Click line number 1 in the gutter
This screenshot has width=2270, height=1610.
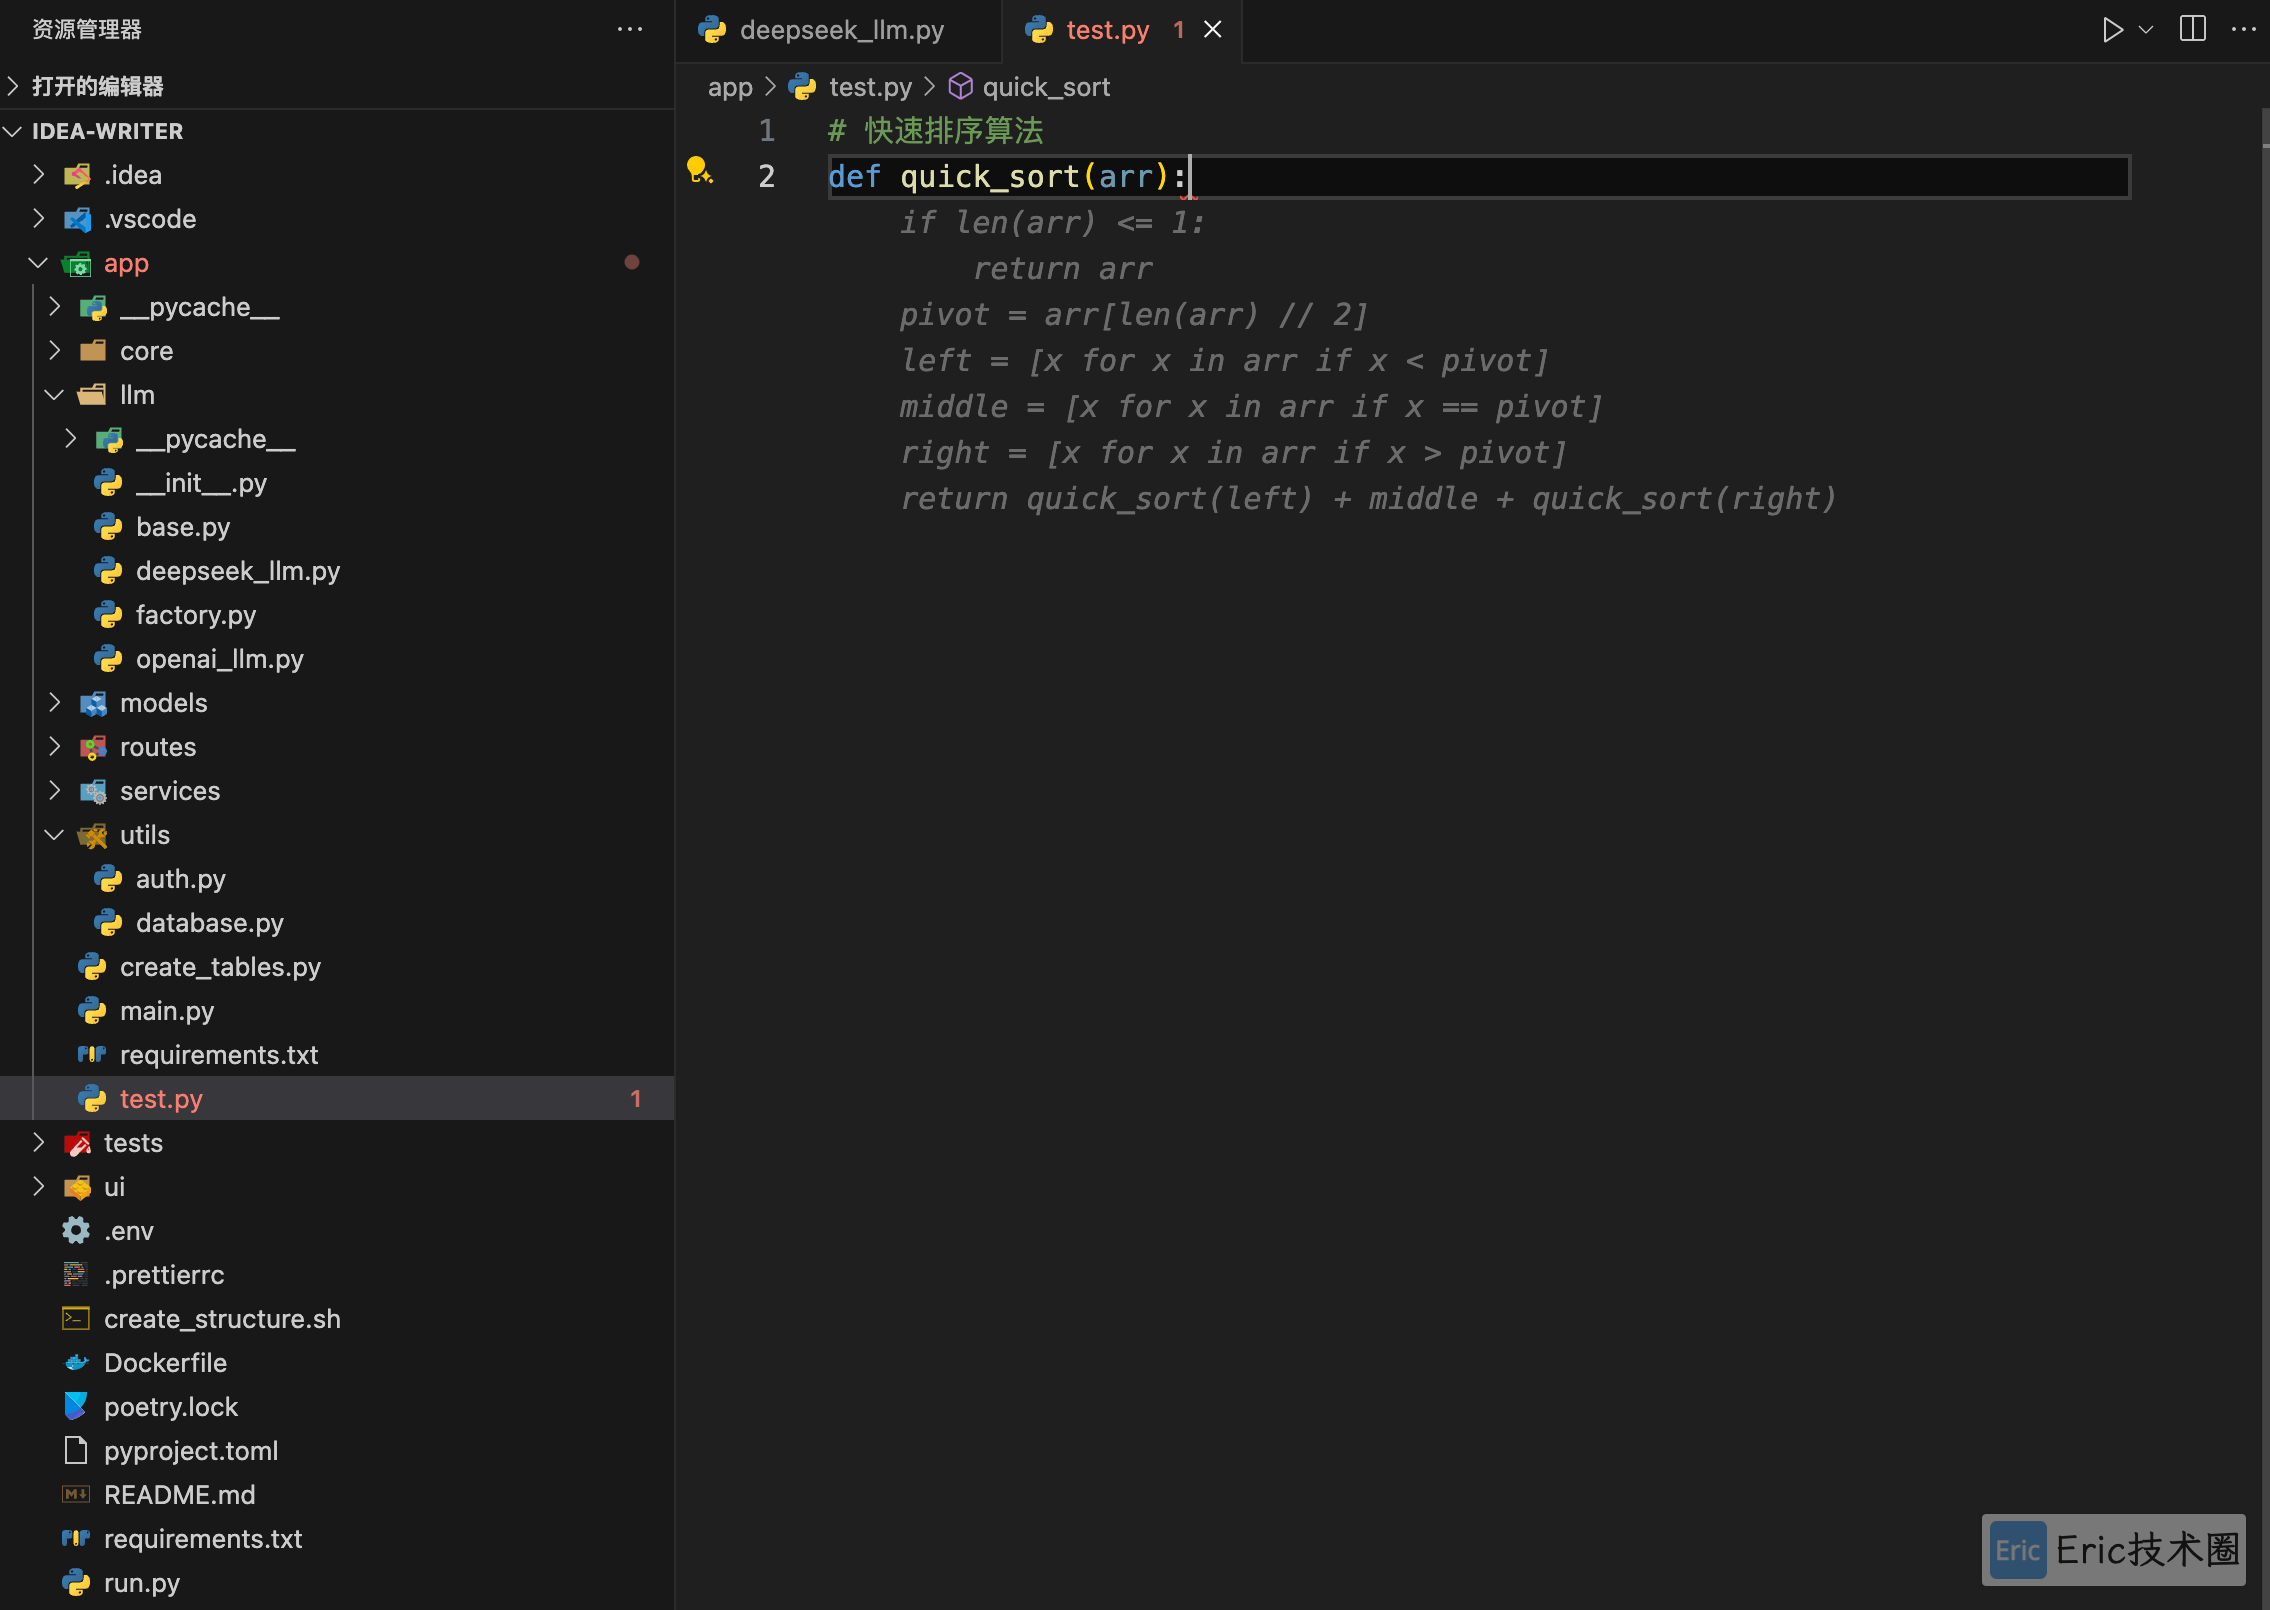766,131
